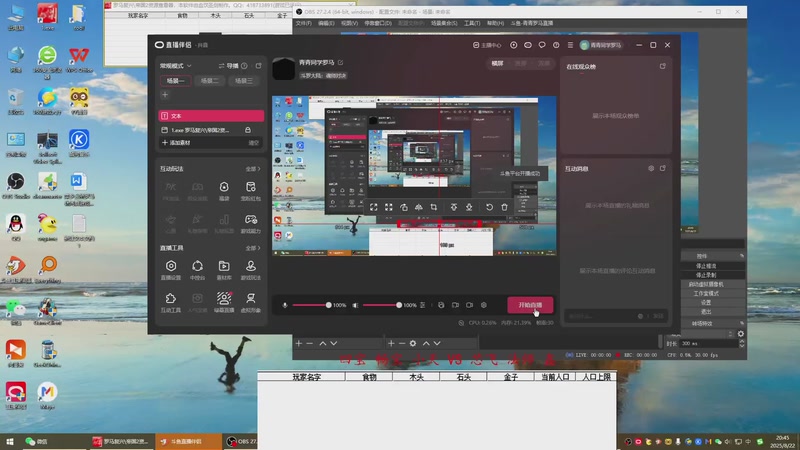
Task: Open OBS 文件(F) menu
Action: coord(304,23)
